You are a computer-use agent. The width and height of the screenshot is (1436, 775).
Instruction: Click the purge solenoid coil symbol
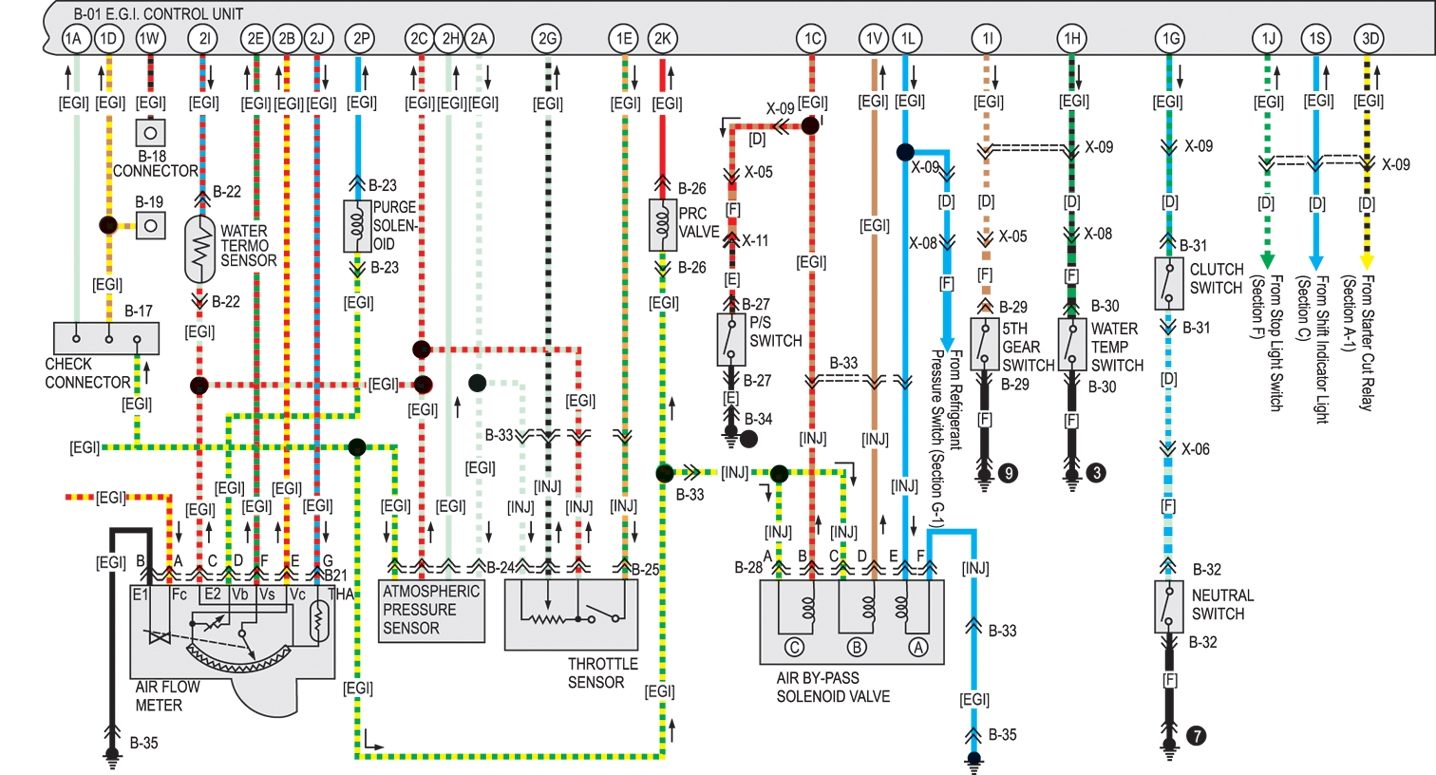pos(358,226)
